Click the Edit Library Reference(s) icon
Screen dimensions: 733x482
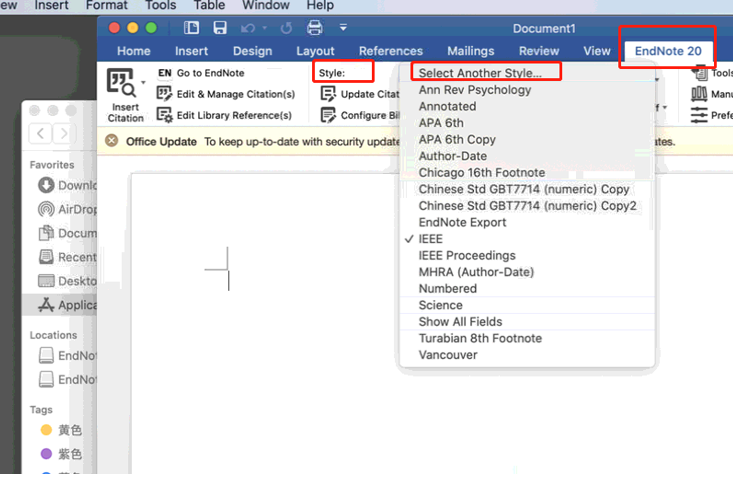[x=165, y=115]
